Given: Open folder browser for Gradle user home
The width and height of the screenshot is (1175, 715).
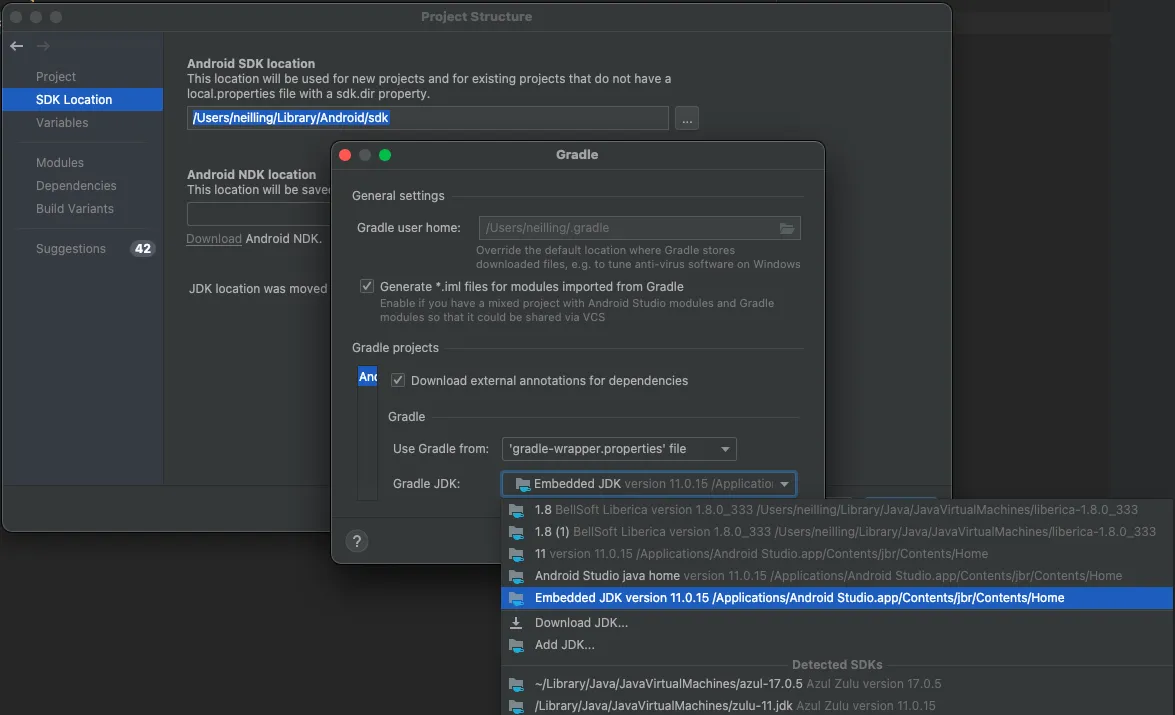Looking at the screenshot, I should pyautogui.click(x=786, y=229).
